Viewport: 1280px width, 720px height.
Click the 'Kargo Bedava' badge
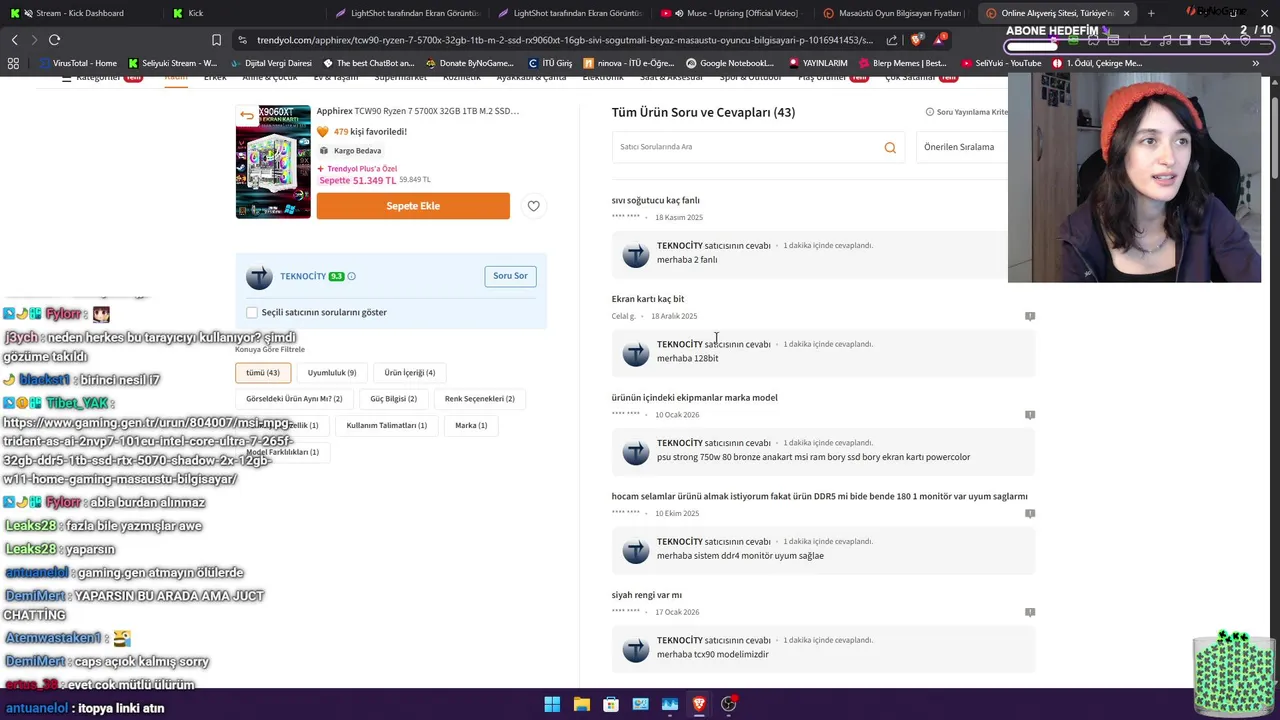point(351,151)
